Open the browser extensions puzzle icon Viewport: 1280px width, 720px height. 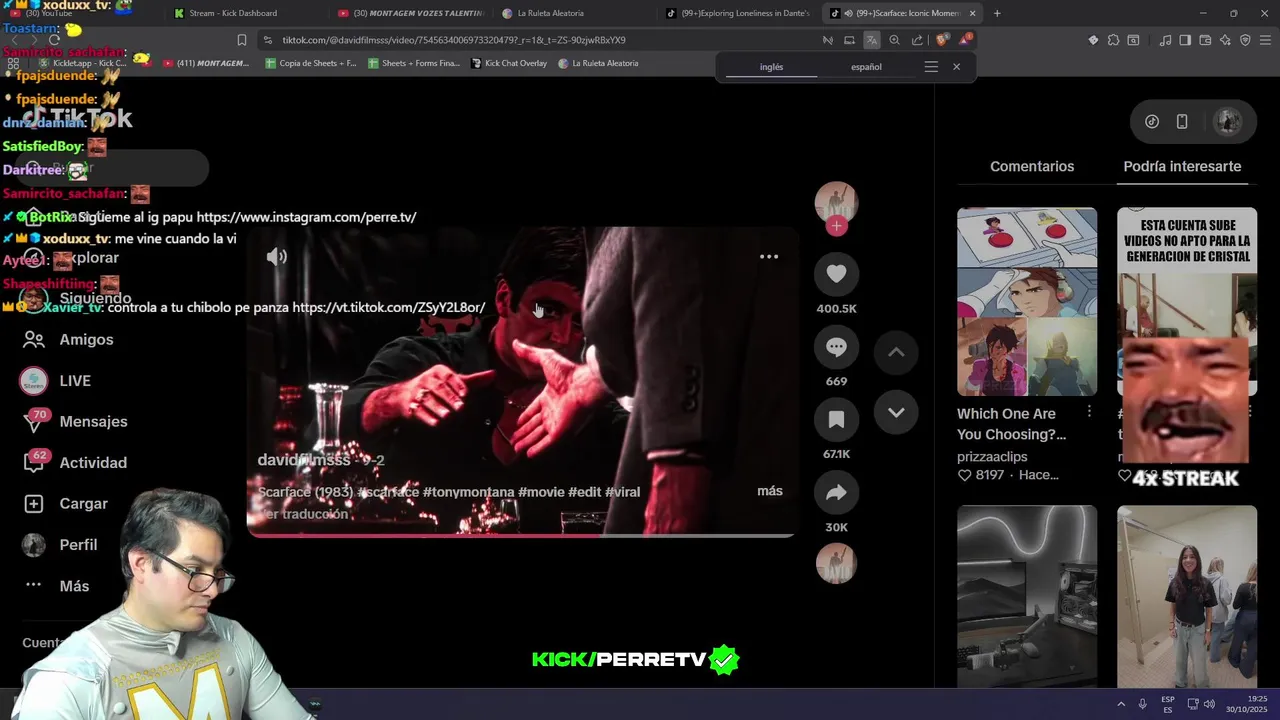(1113, 40)
